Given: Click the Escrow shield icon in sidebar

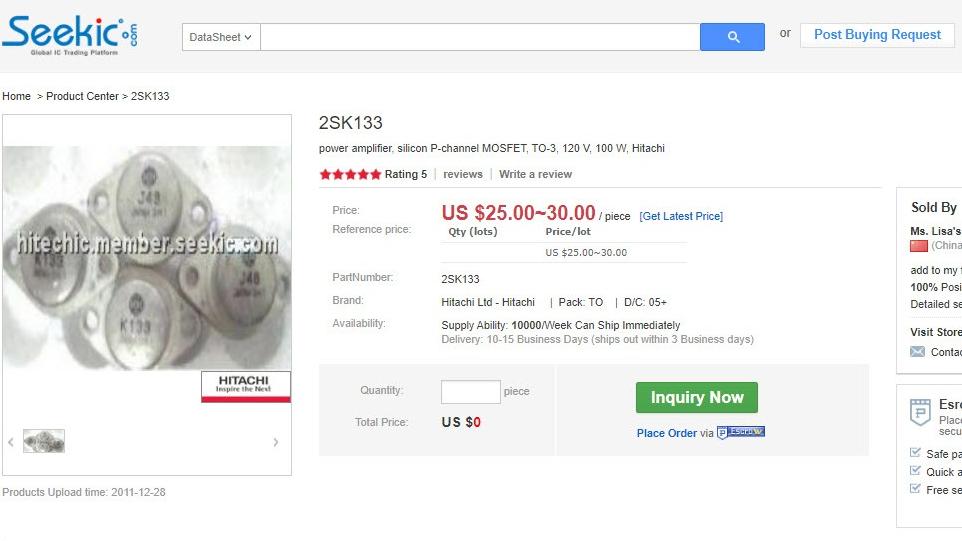Looking at the screenshot, I should [919, 411].
